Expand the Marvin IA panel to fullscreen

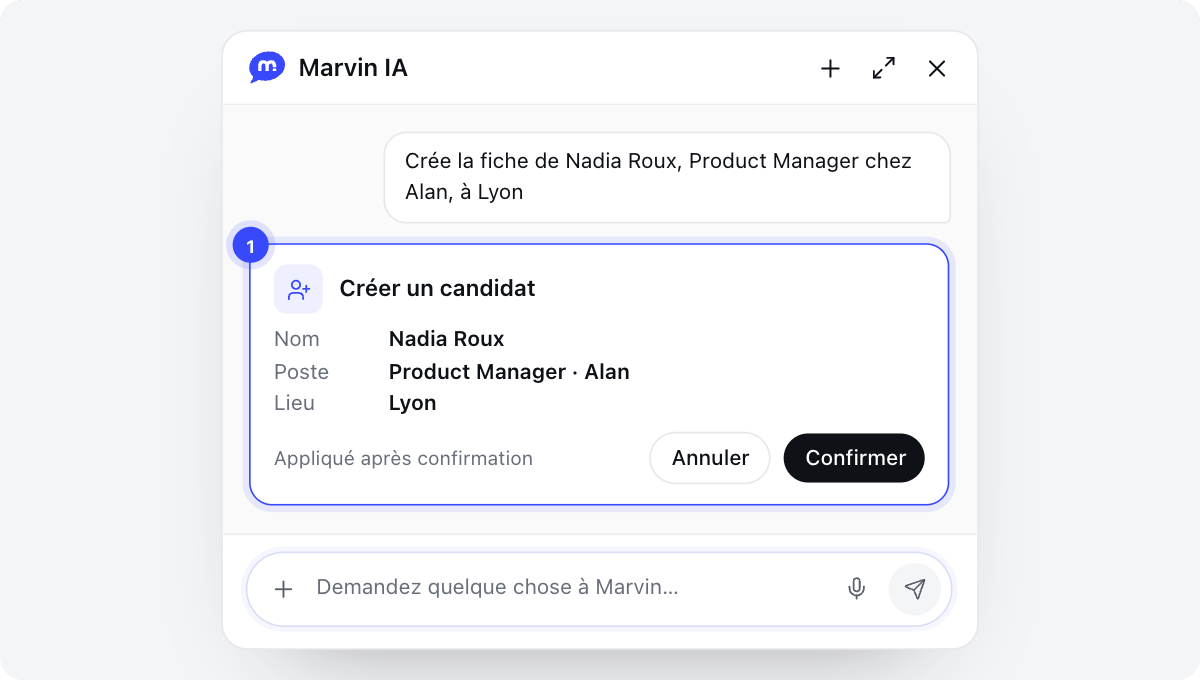tap(883, 68)
